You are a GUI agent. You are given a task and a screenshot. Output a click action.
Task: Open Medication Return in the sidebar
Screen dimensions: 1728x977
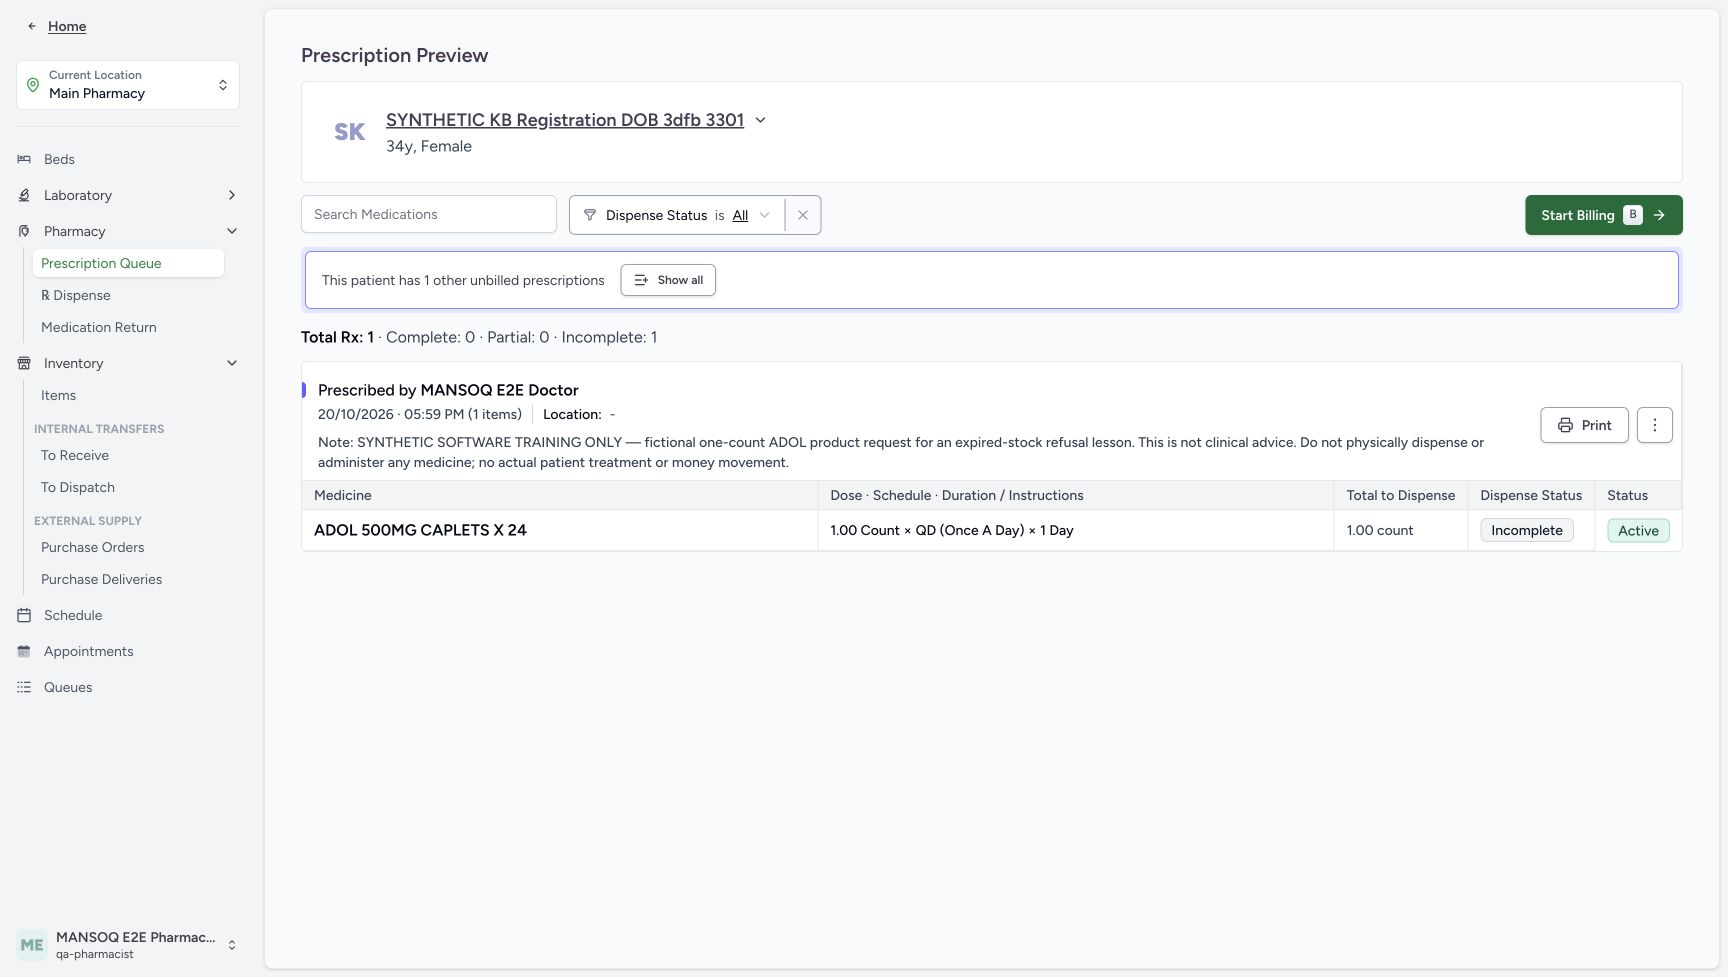pos(98,327)
